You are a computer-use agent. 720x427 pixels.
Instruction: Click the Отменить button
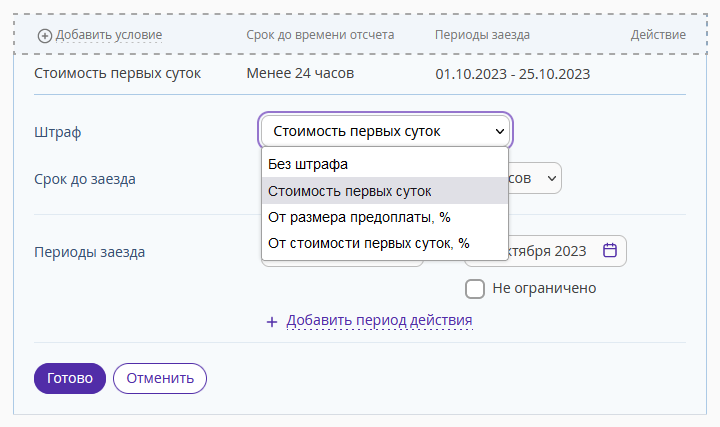tap(160, 378)
